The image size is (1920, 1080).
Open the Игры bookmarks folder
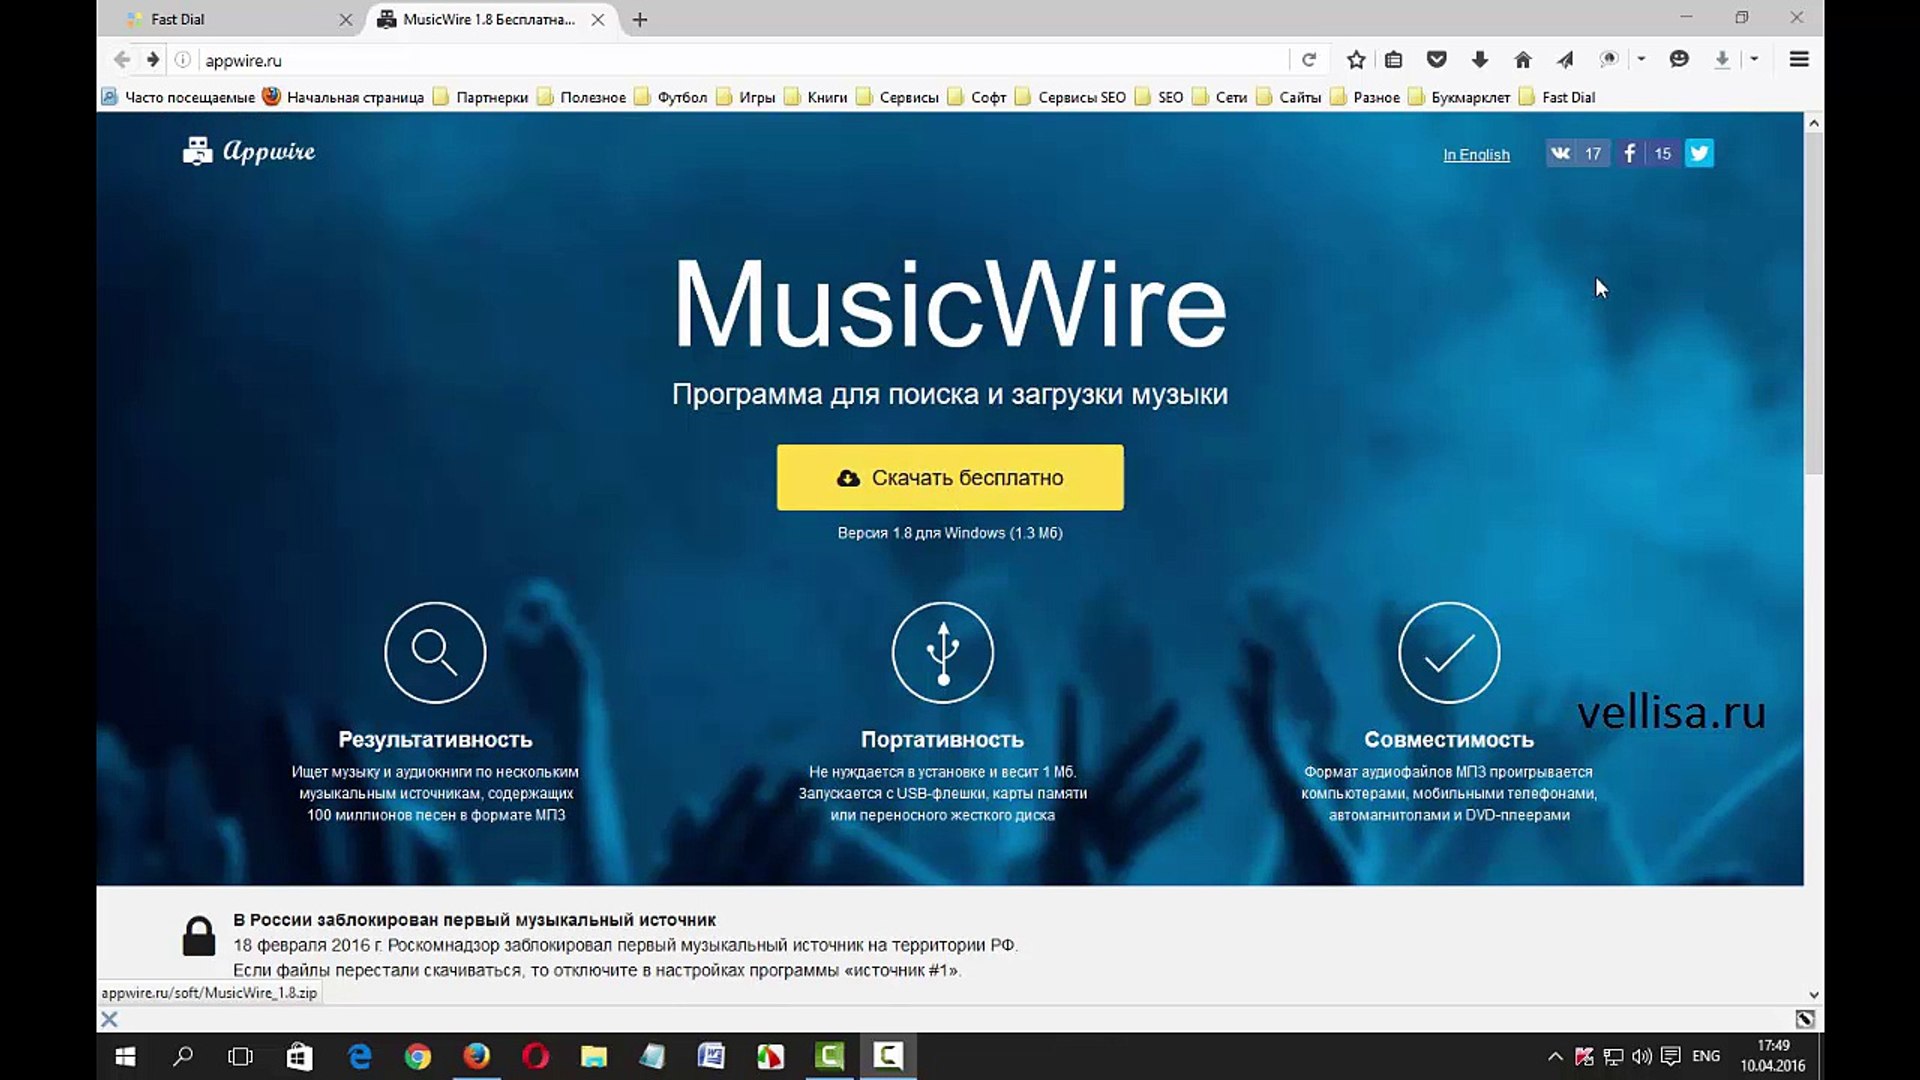746,97
